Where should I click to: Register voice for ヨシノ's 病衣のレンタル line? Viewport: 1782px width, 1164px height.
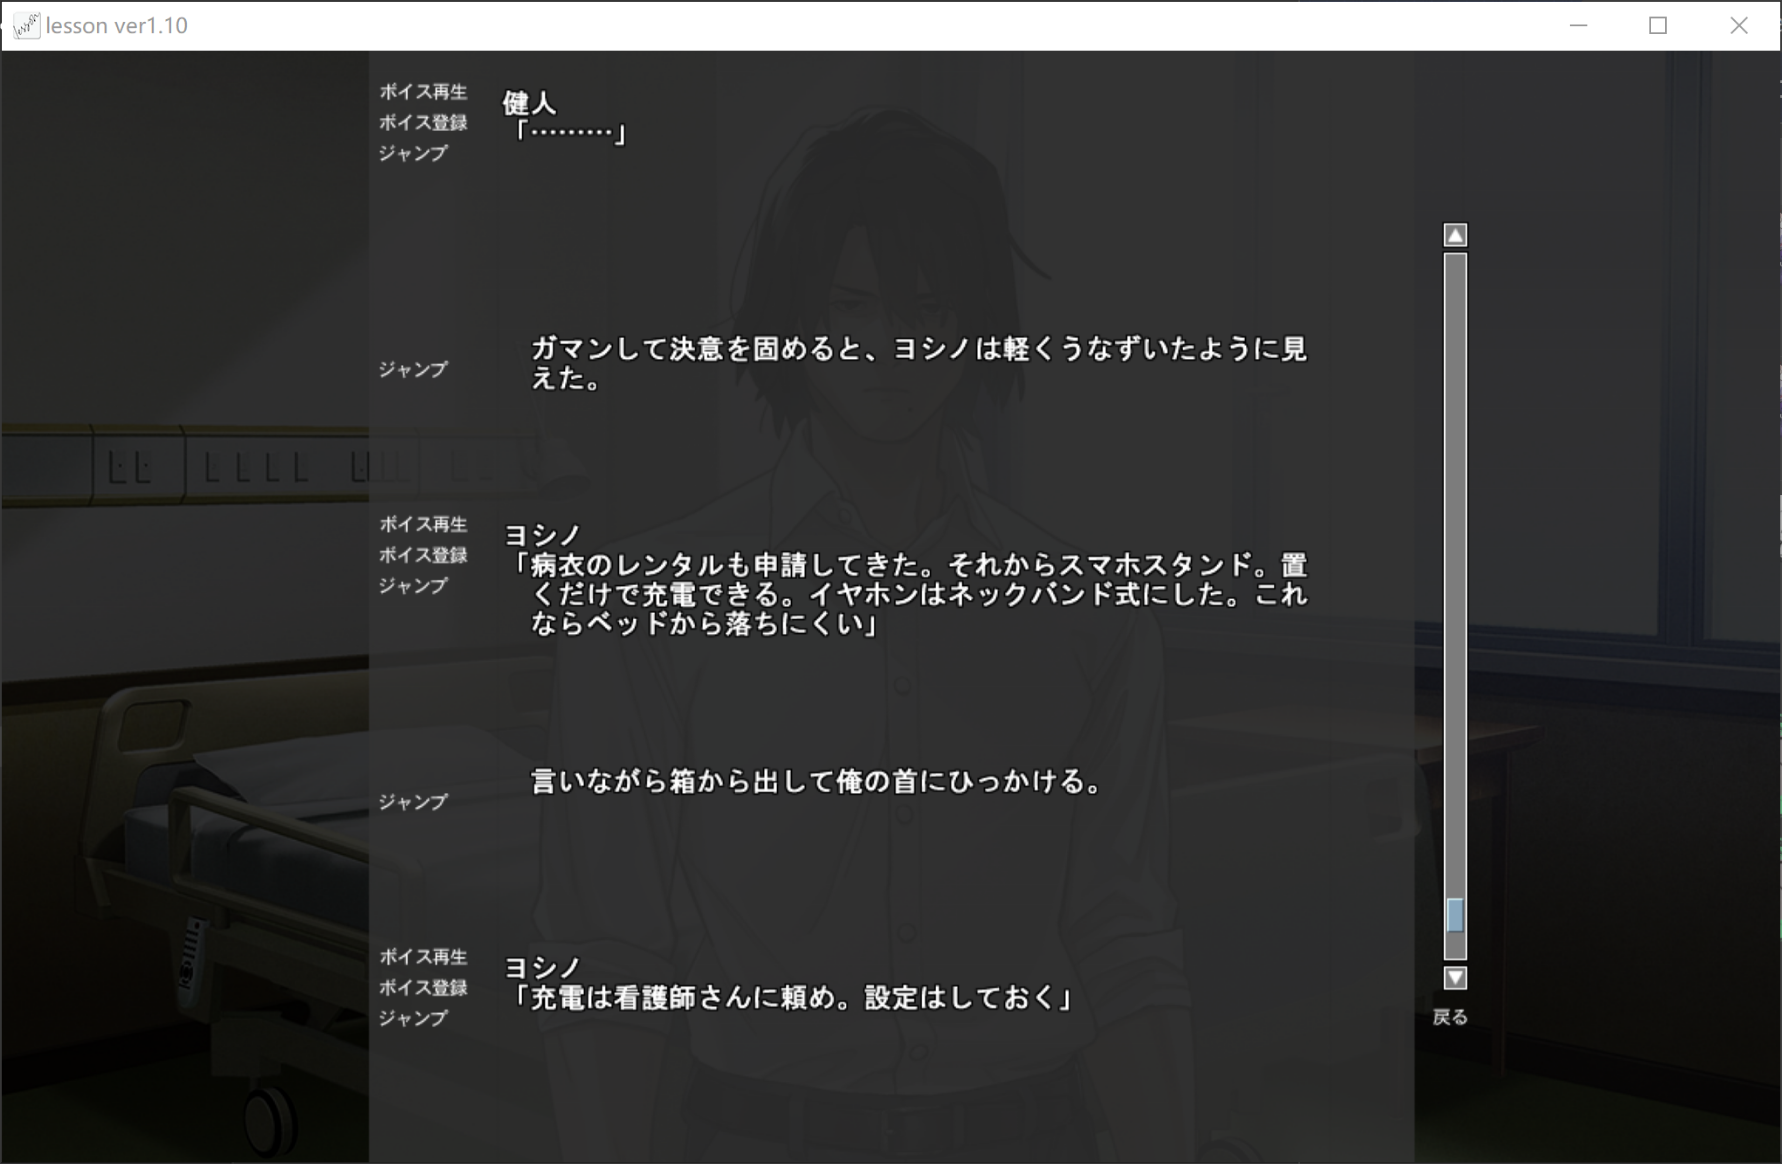[x=423, y=555]
